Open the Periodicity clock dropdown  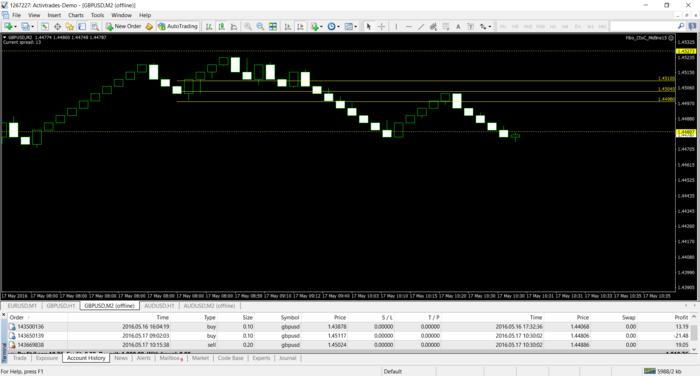point(333,27)
